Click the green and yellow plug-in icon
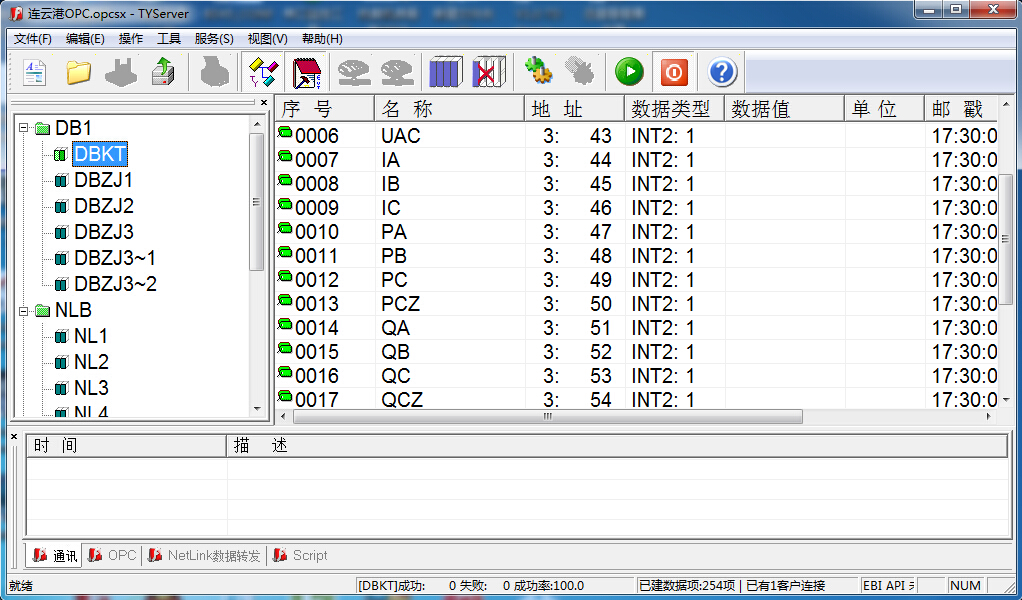1022x600 pixels. coord(539,71)
